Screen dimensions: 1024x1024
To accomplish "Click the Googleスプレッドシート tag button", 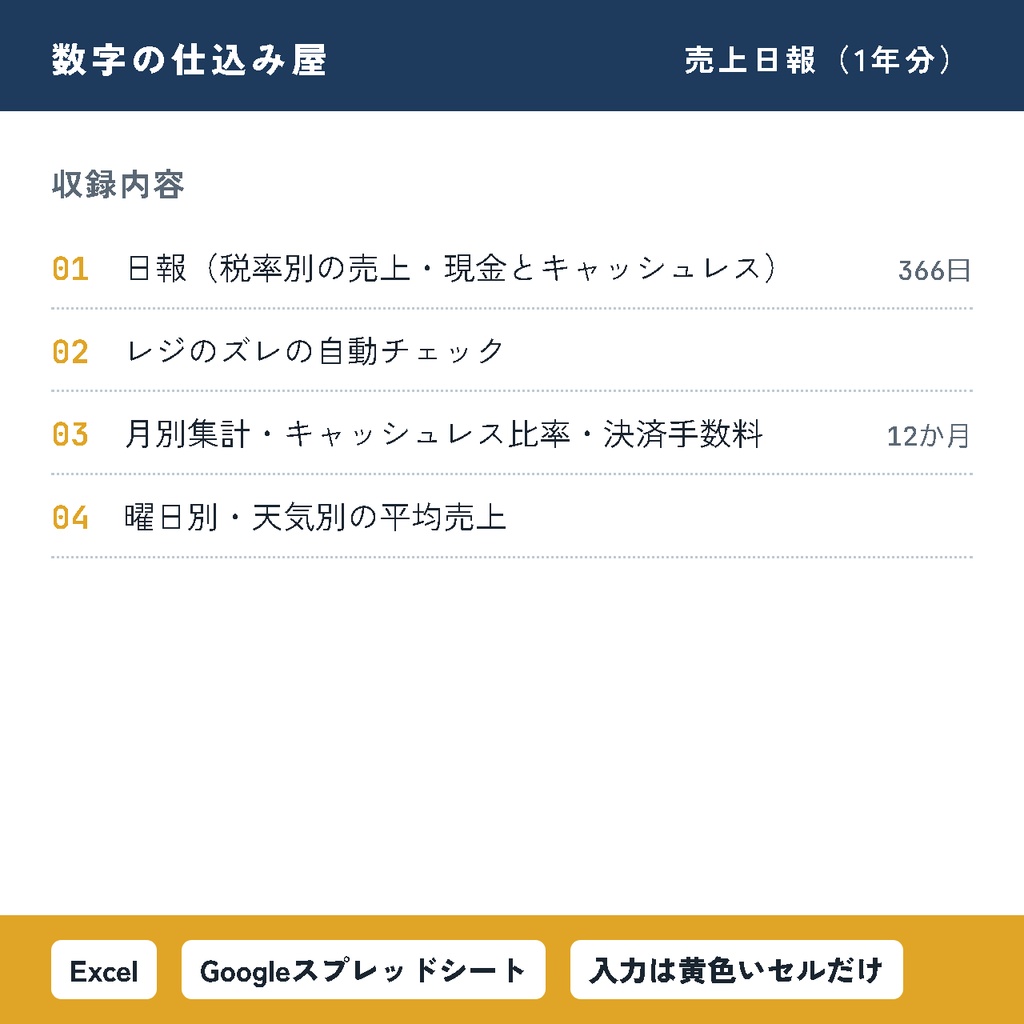I will click(x=363, y=970).
